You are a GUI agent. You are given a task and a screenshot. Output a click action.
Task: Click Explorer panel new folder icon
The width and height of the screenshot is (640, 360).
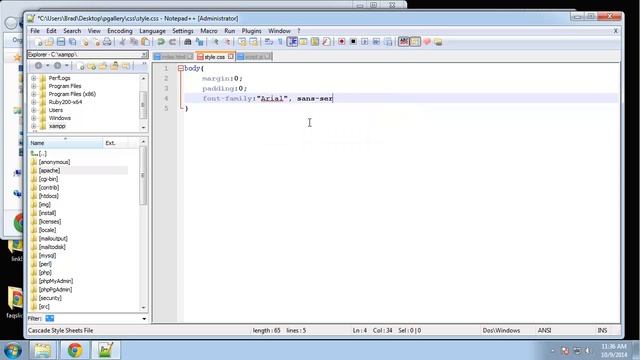coord(91,66)
